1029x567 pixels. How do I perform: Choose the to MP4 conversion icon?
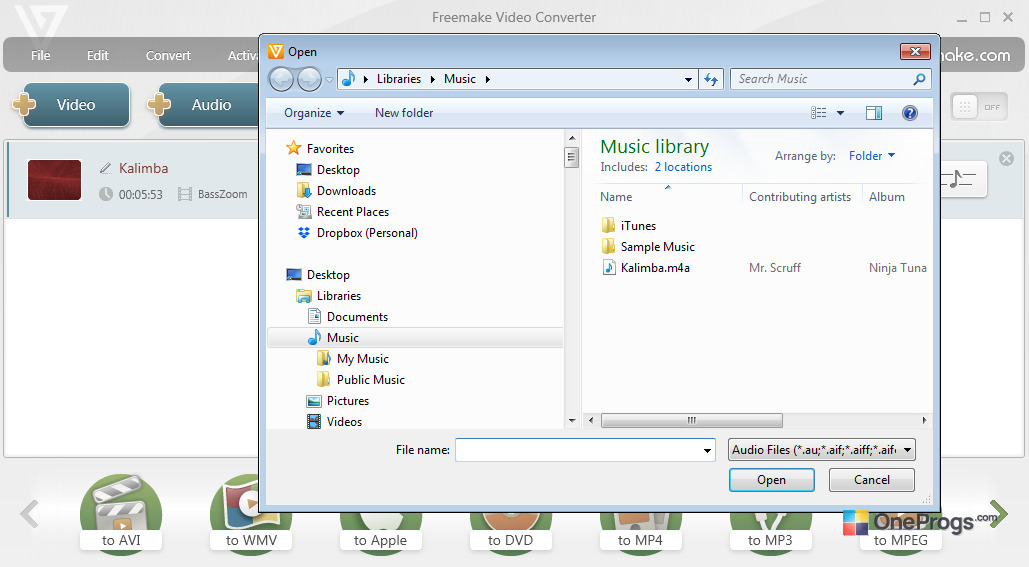[x=640, y=533]
